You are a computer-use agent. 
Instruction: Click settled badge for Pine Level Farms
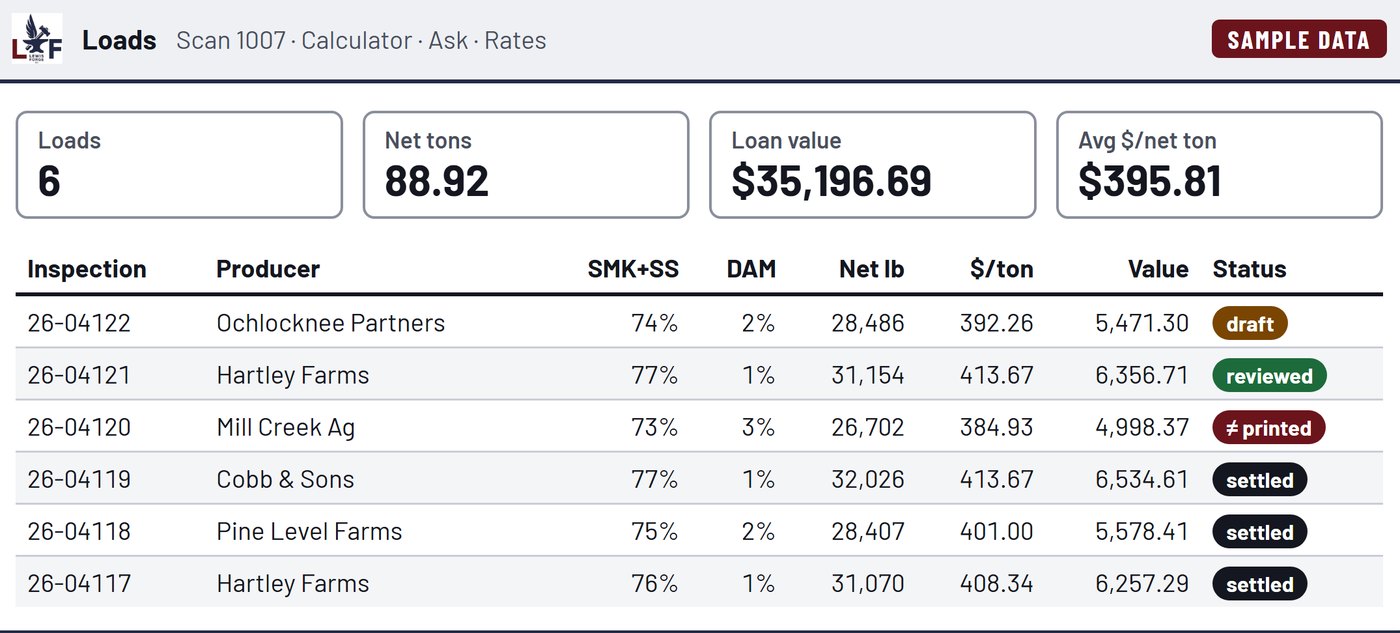pos(1260,532)
